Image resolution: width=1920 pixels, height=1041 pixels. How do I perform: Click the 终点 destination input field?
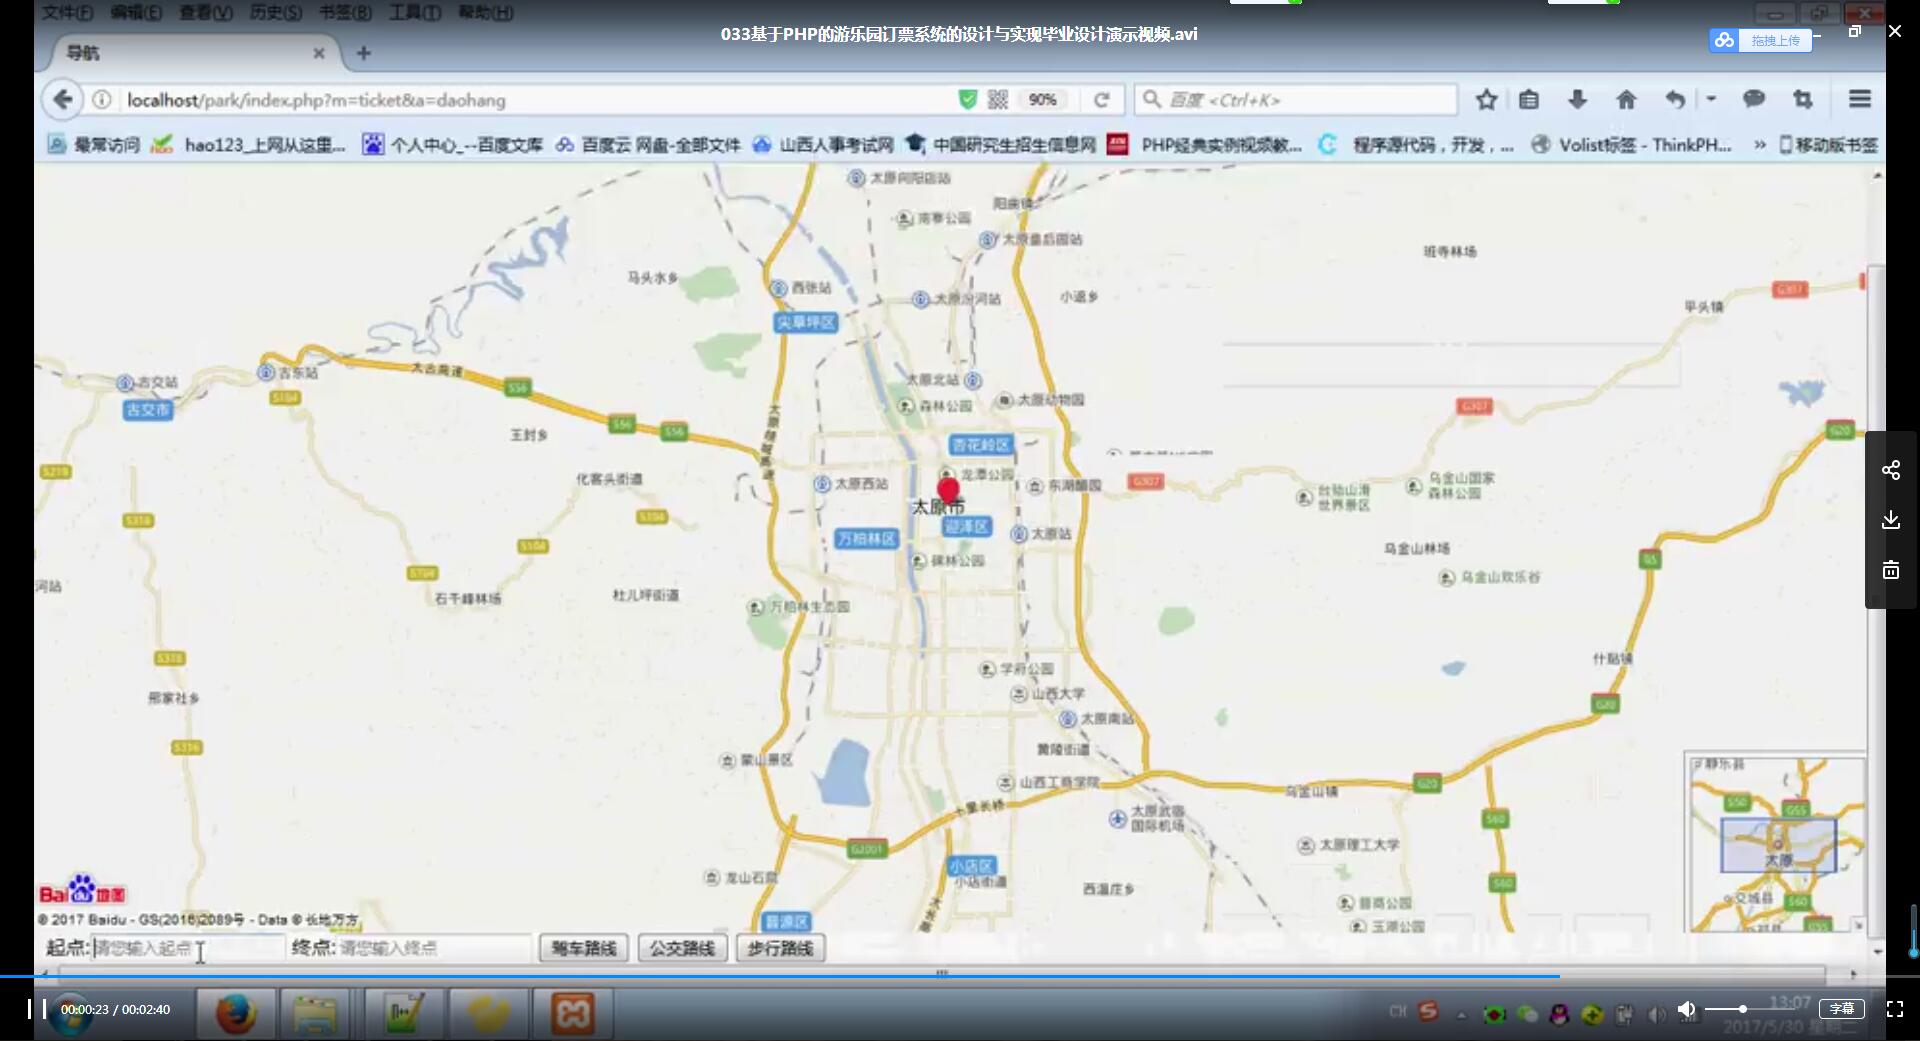(433, 948)
